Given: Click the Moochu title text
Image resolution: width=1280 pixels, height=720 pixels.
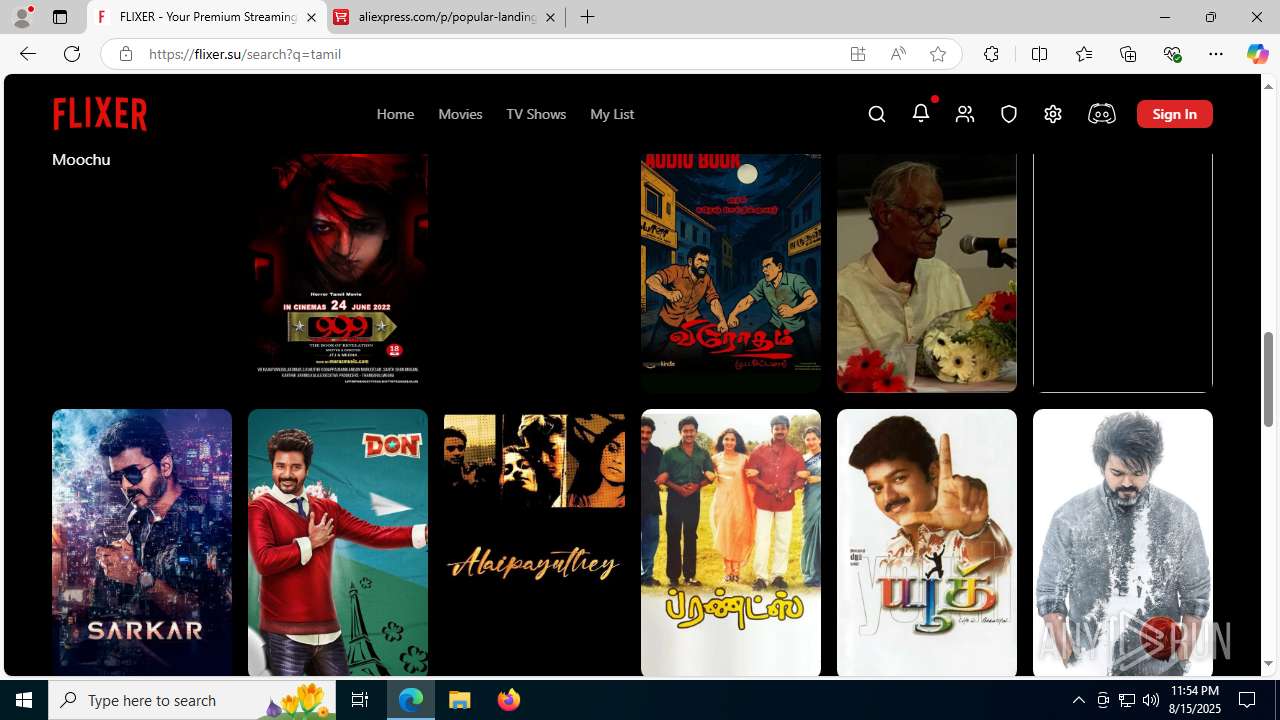Looking at the screenshot, I should [x=81, y=160].
